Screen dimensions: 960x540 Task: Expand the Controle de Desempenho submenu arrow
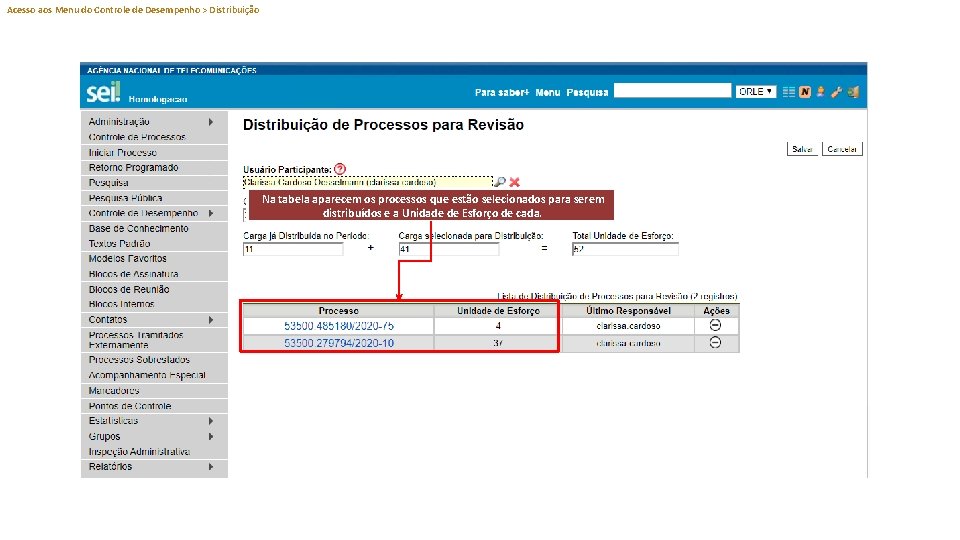coord(211,213)
